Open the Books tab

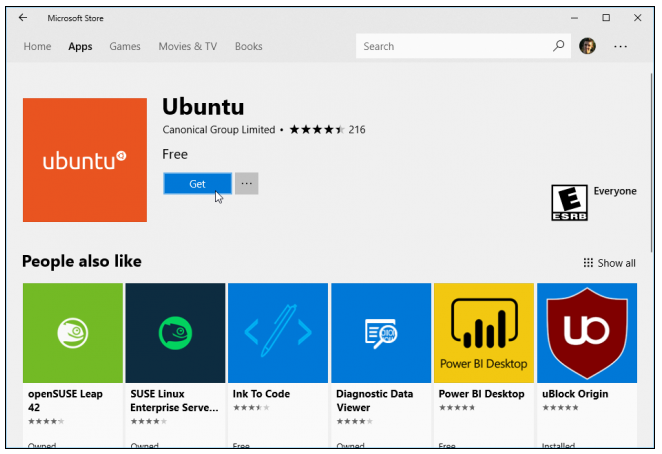pyautogui.click(x=248, y=46)
